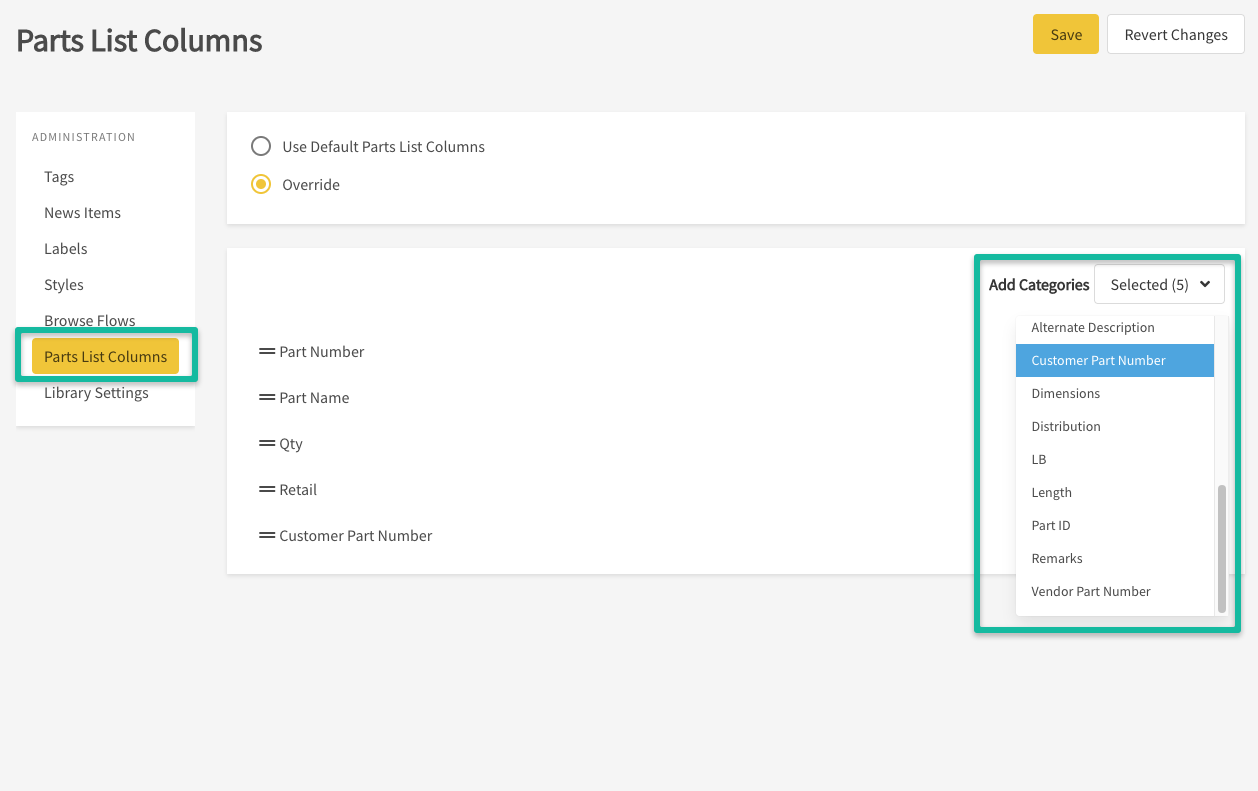The image size is (1258, 791).
Task: Click drag handle icon beside Part Name
Action: tap(267, 397)
